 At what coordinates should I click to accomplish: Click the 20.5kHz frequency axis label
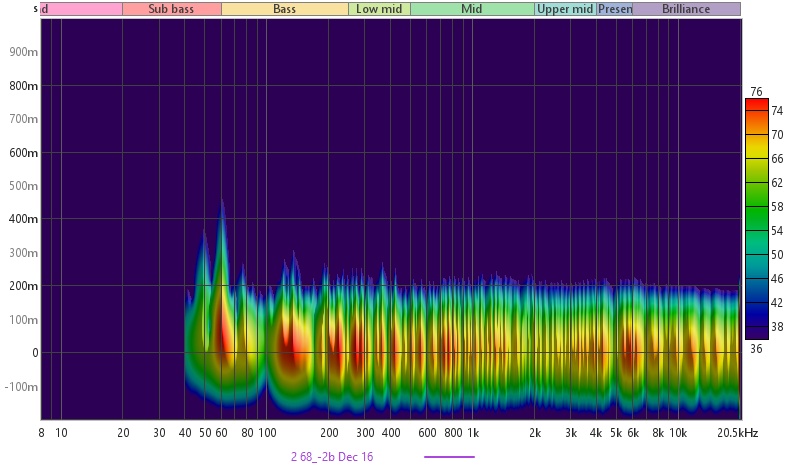click(738, 433)
